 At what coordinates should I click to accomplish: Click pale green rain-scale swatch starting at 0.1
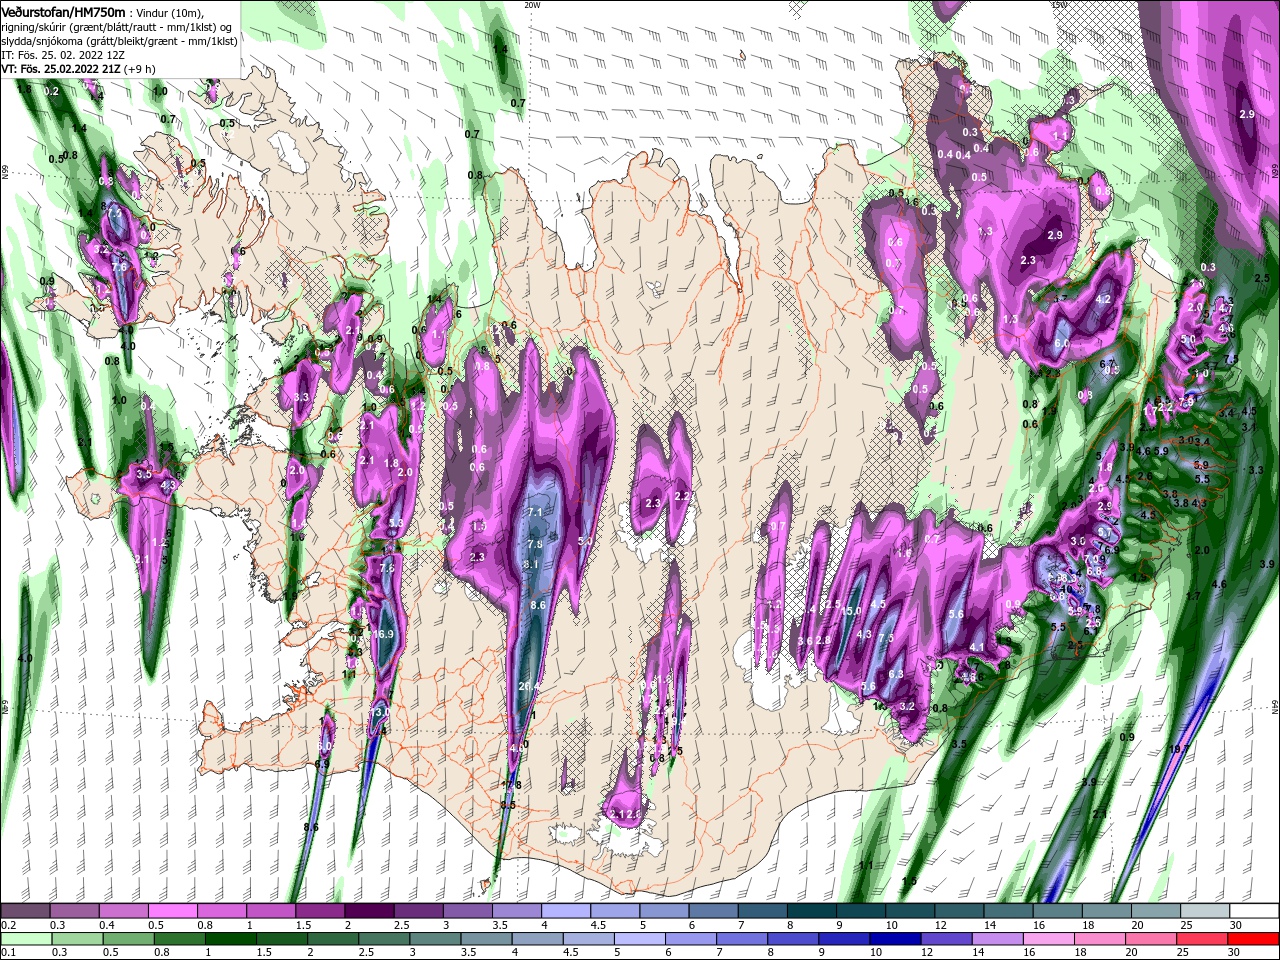[26, 939]
